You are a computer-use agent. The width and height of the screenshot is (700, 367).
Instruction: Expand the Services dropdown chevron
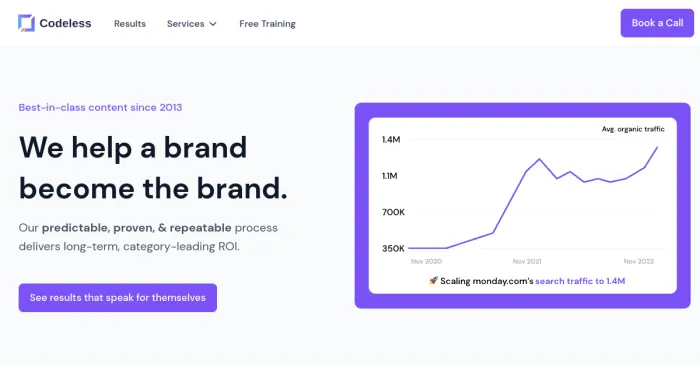click(x=213, y=24)
